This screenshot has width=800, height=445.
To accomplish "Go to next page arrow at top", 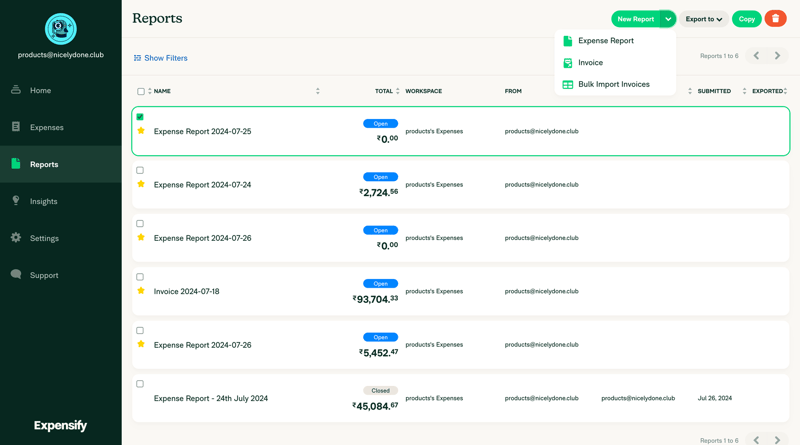I will pyautogui.click(x=778, y=56).
